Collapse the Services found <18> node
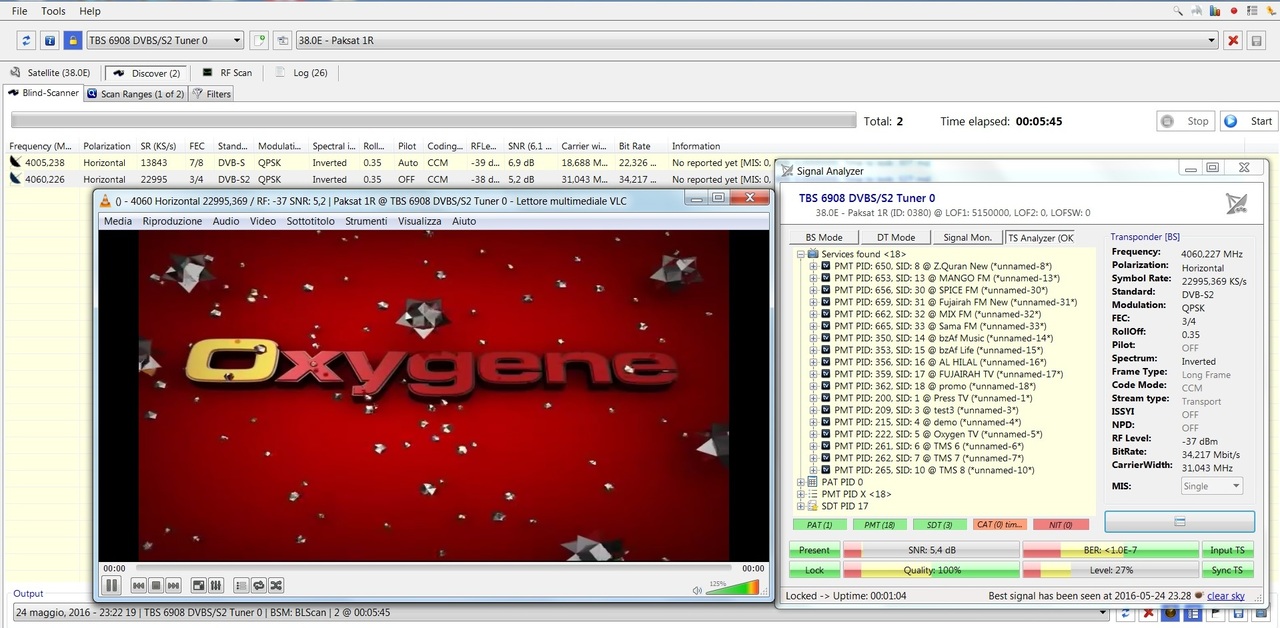 click(800, 255)
